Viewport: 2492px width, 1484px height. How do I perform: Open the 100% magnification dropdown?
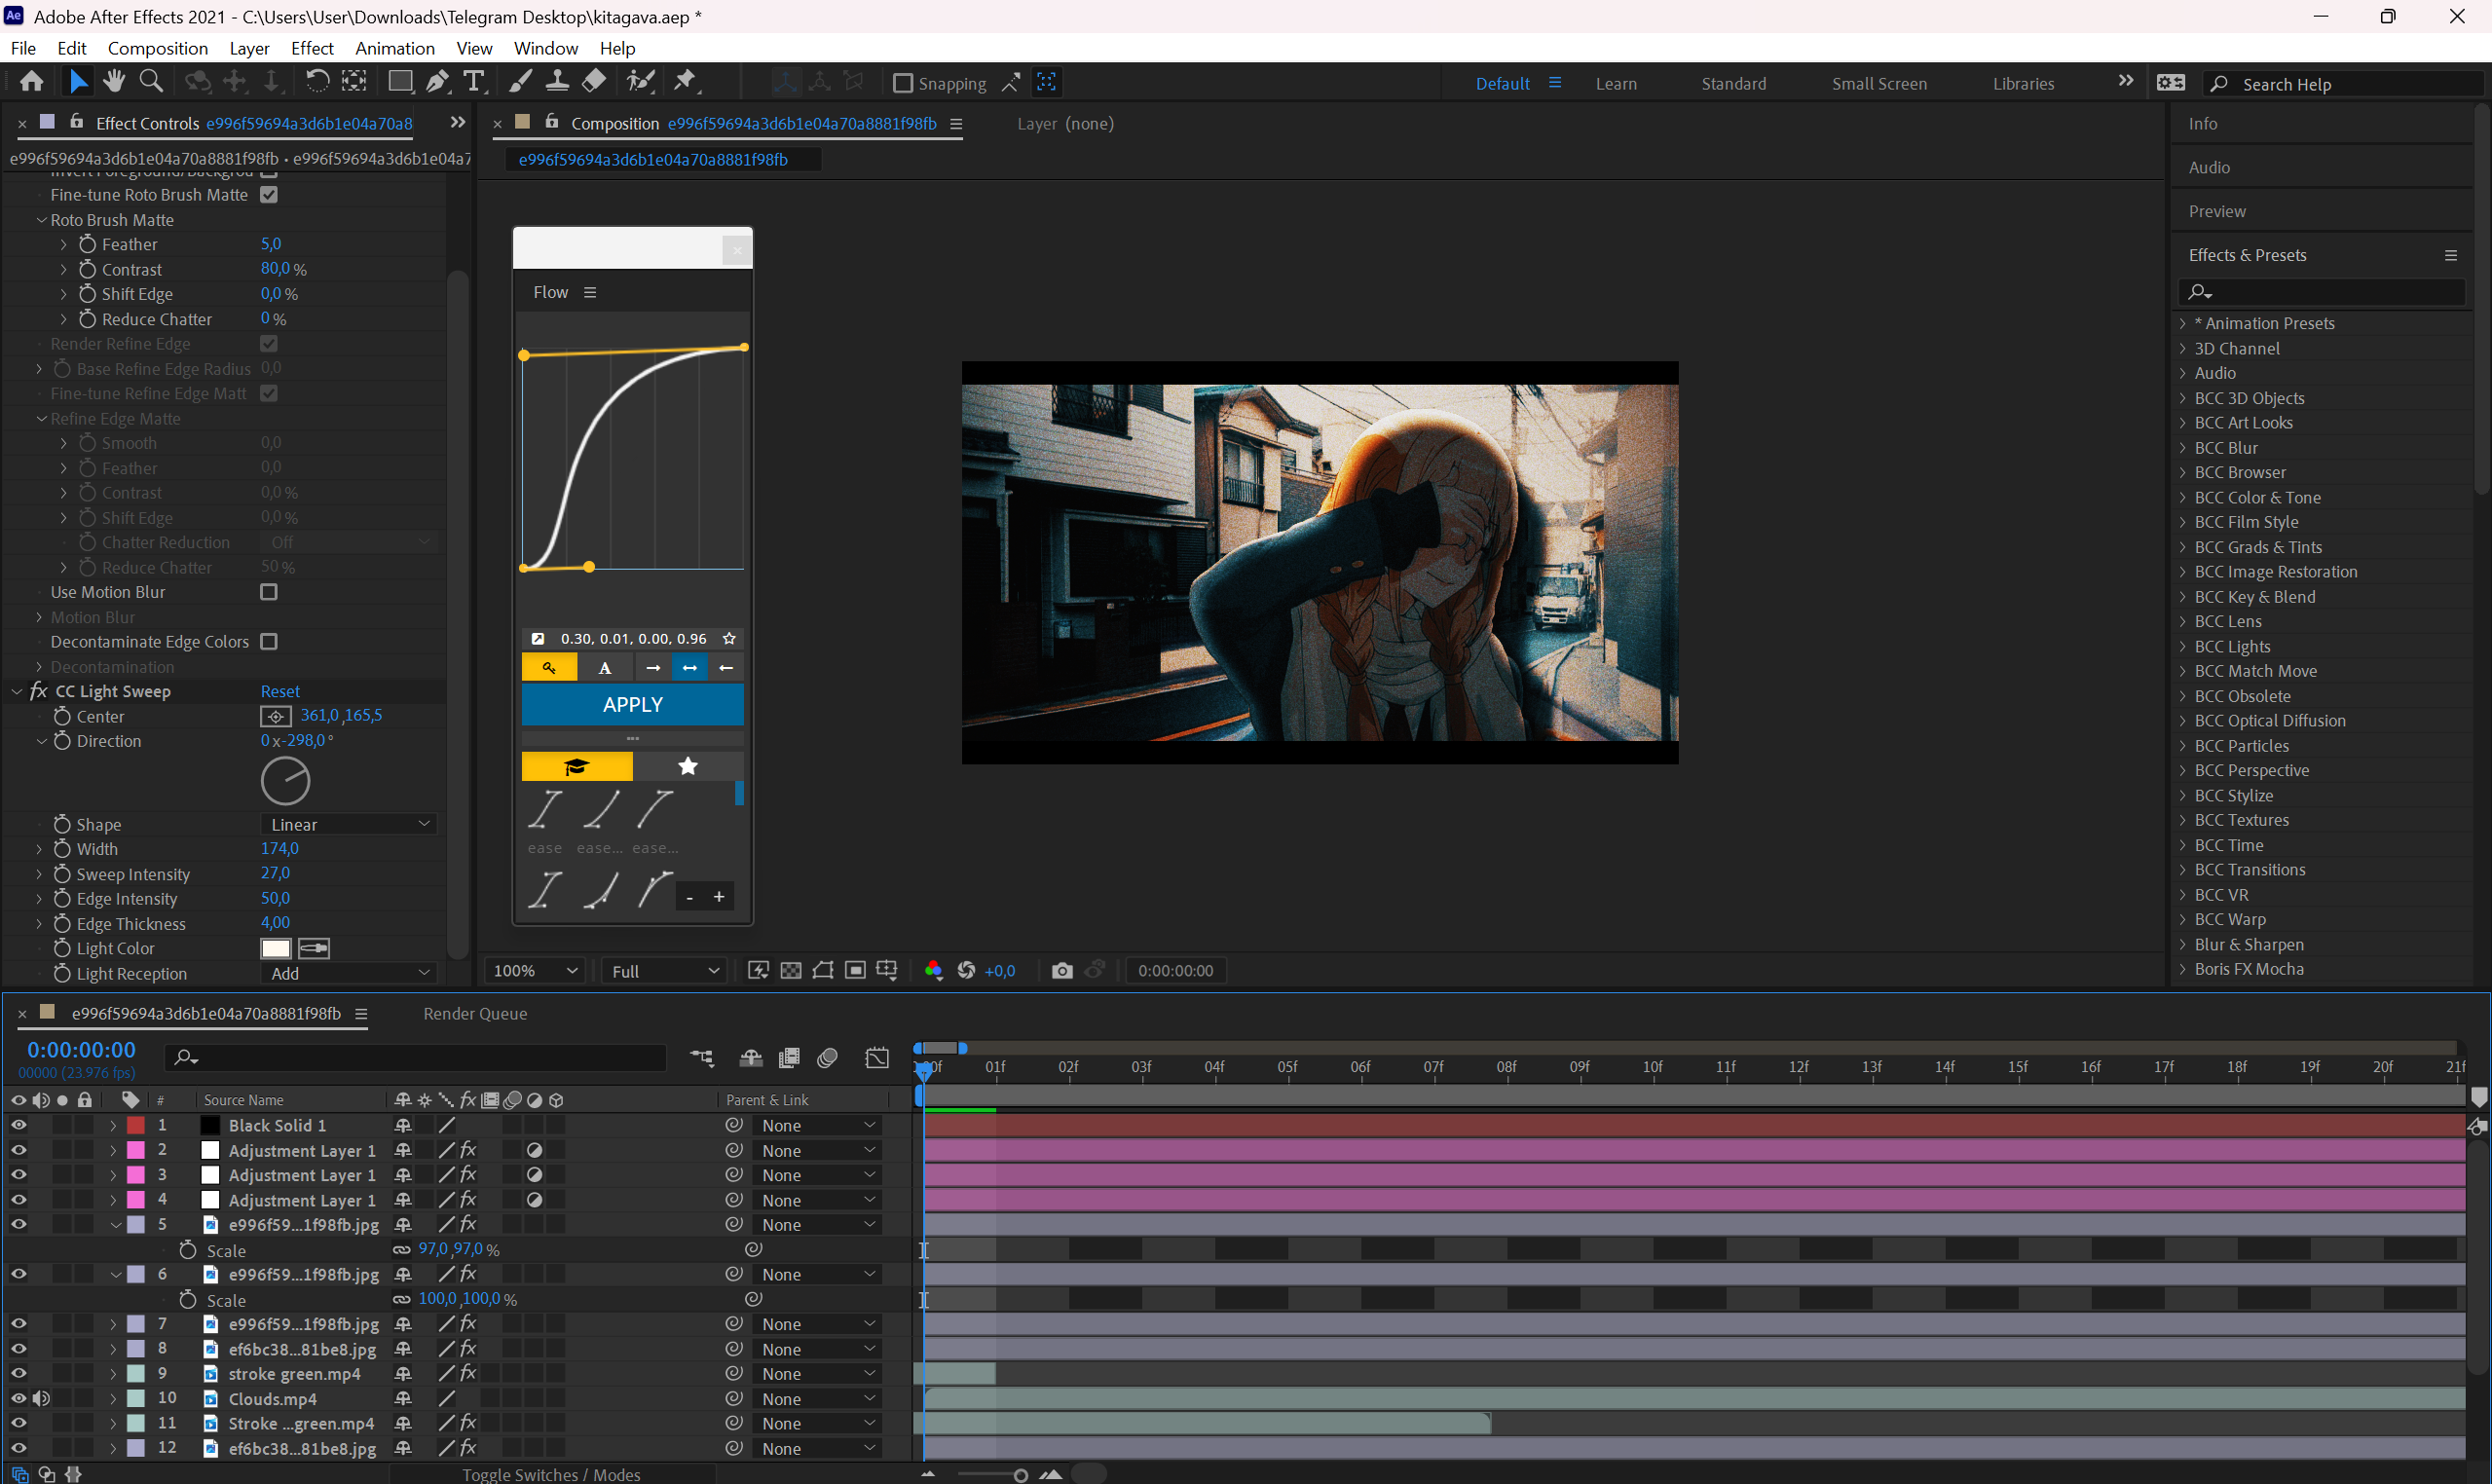(535, 970)
